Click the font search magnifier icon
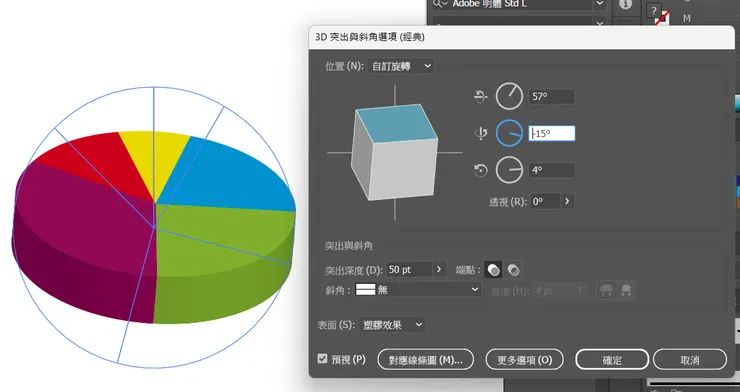Image resolution: width=740 pixels, height=392 pixels. point(438,4)
